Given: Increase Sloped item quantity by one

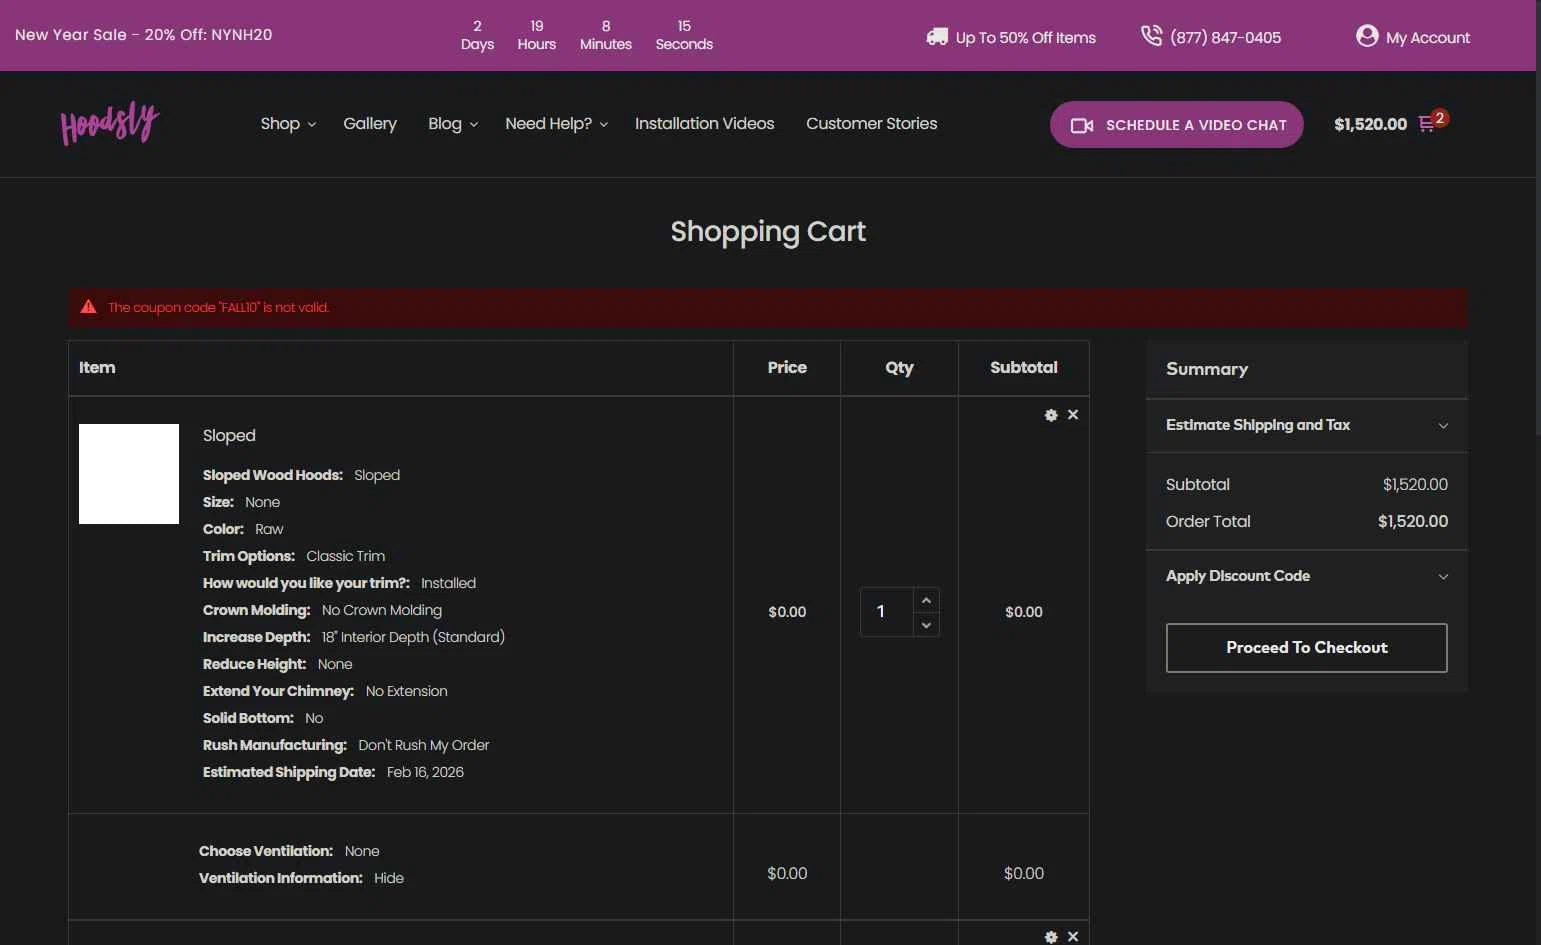Looking at the screenshot, I should click(926, 600).
